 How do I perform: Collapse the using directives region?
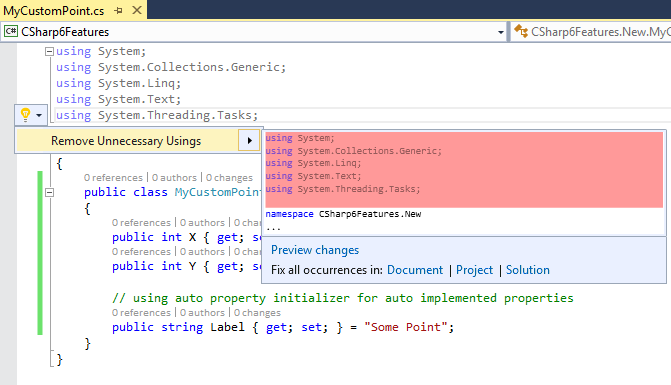pyautogui.click(x=49, y=52)
